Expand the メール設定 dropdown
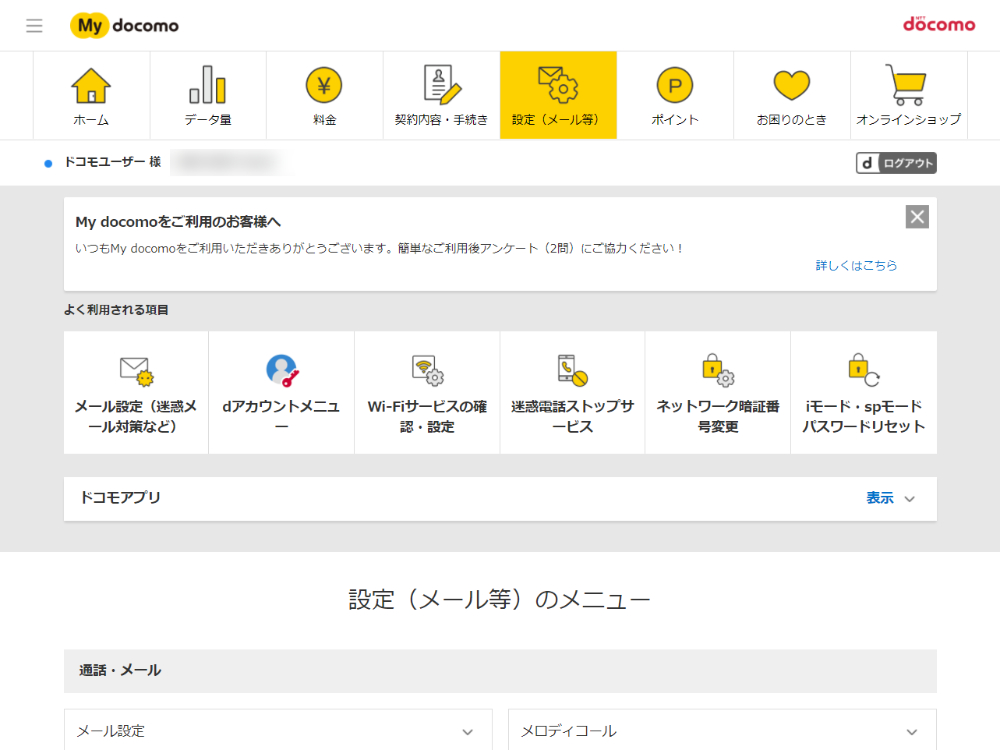This screenshot has height=750, width=1000. point(278,731)
